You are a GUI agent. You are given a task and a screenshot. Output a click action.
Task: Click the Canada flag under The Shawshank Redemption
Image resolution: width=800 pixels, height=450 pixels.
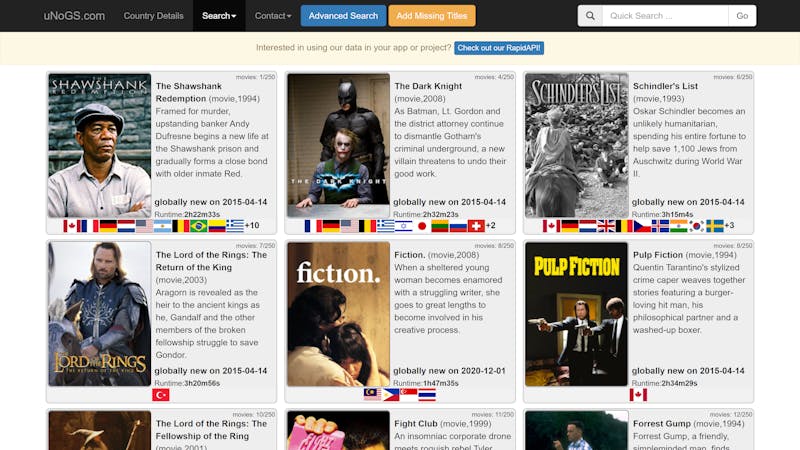72,226
